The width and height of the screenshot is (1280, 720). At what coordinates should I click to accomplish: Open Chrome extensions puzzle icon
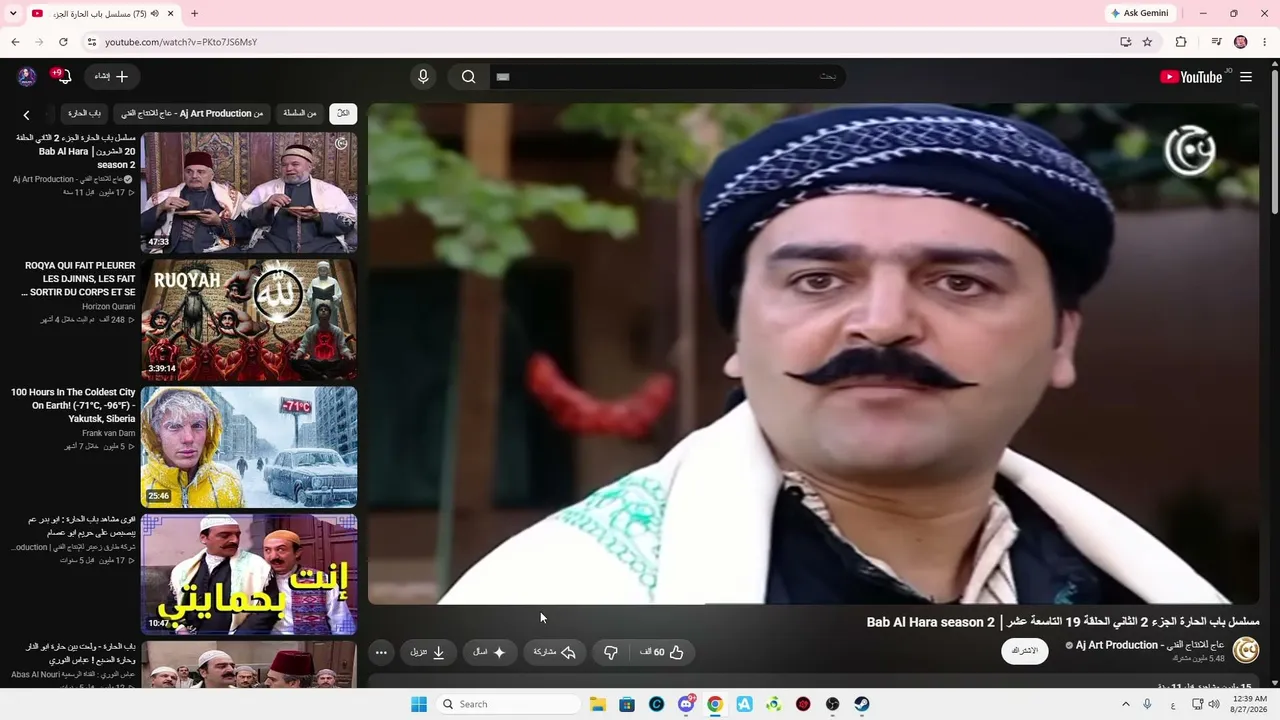(x=1181, y=42)
